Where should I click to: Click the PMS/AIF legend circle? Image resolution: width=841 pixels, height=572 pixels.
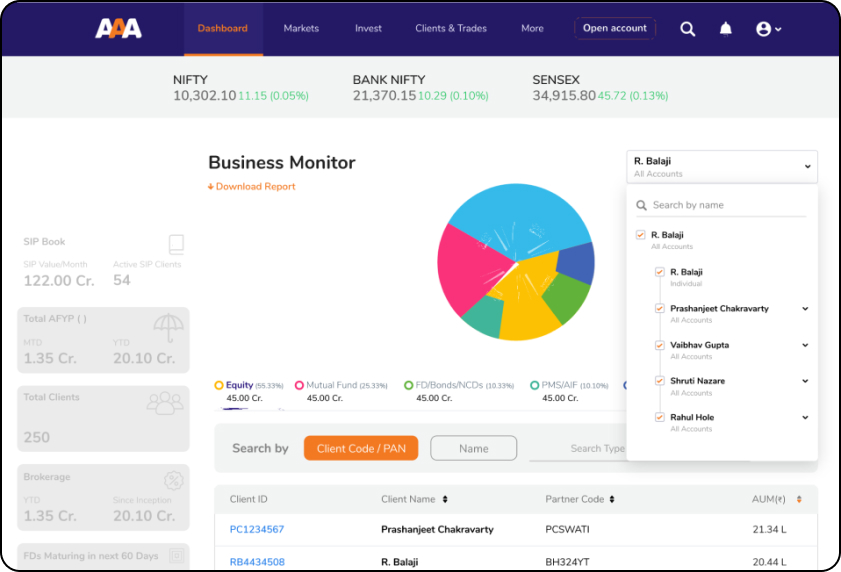(x=534, y=385)
